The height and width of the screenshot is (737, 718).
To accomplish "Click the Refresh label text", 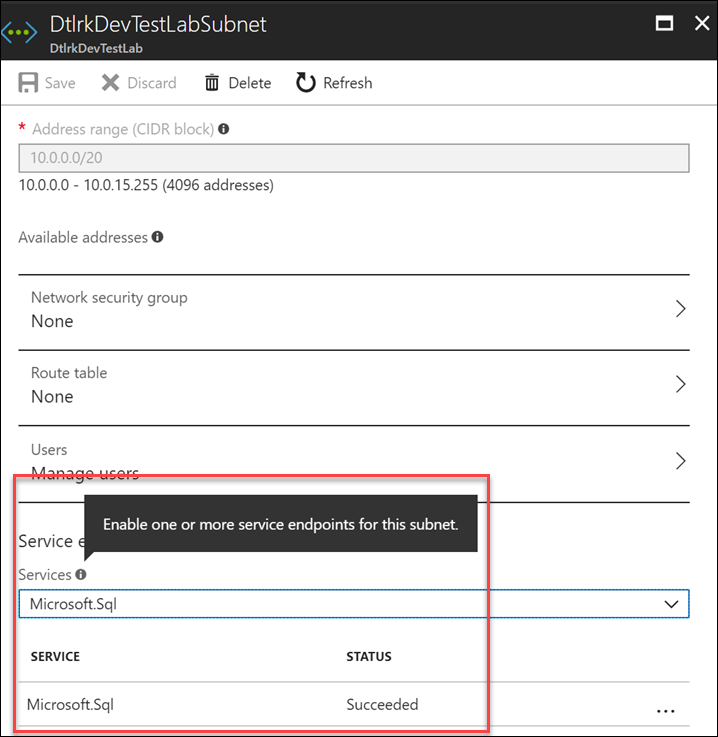I will (x=348, y=83).
